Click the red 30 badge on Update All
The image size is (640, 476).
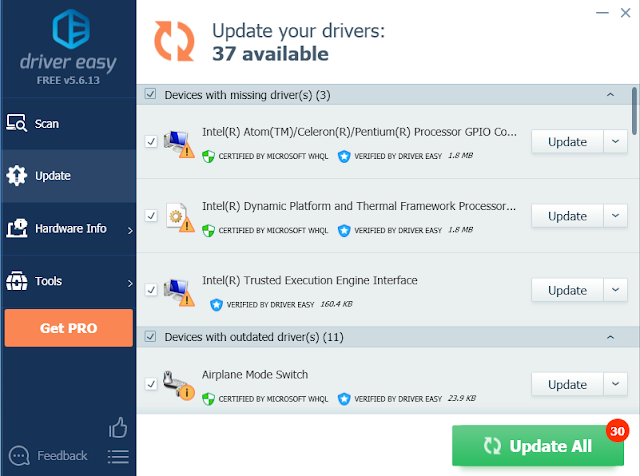[617, 431]
